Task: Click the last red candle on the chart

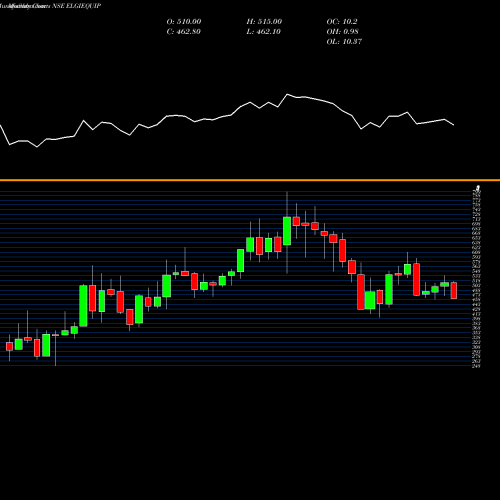Action: coord(454,290)
